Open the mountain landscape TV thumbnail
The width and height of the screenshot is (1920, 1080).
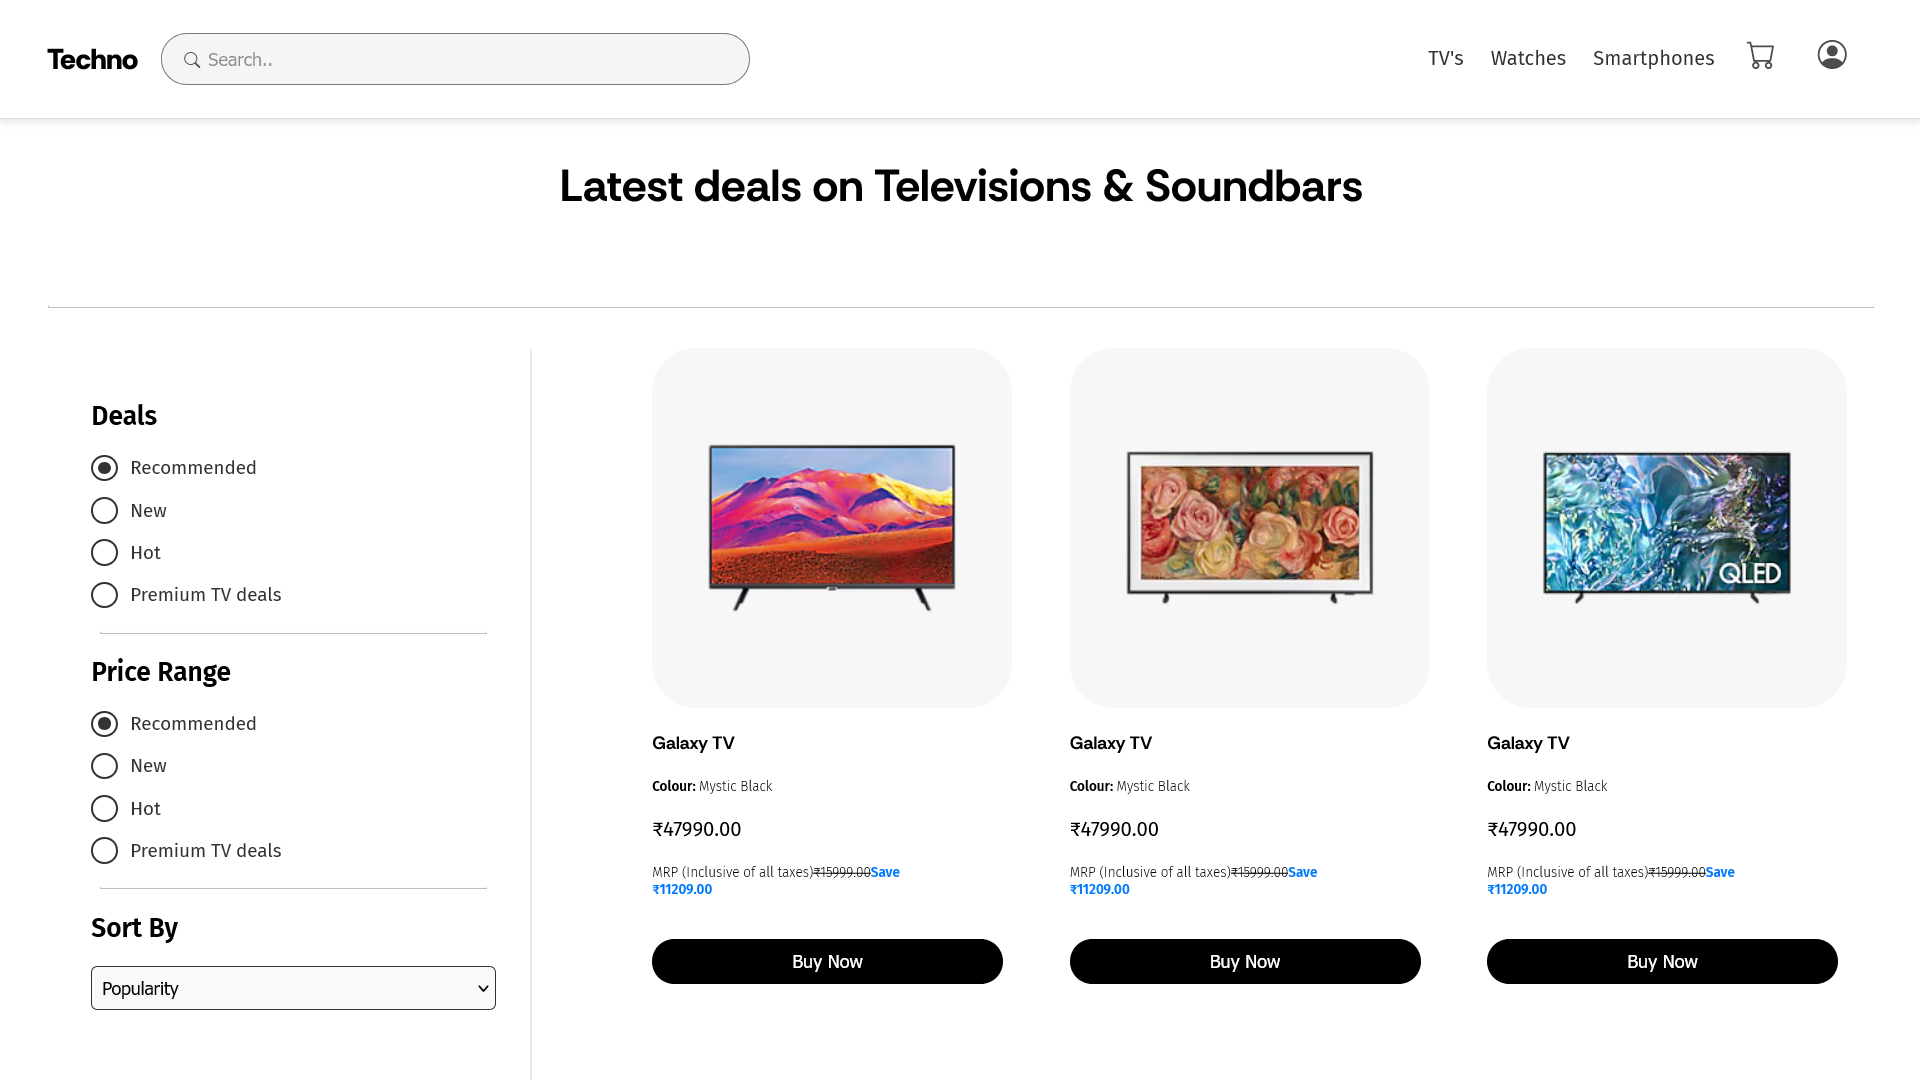(832, 528)
